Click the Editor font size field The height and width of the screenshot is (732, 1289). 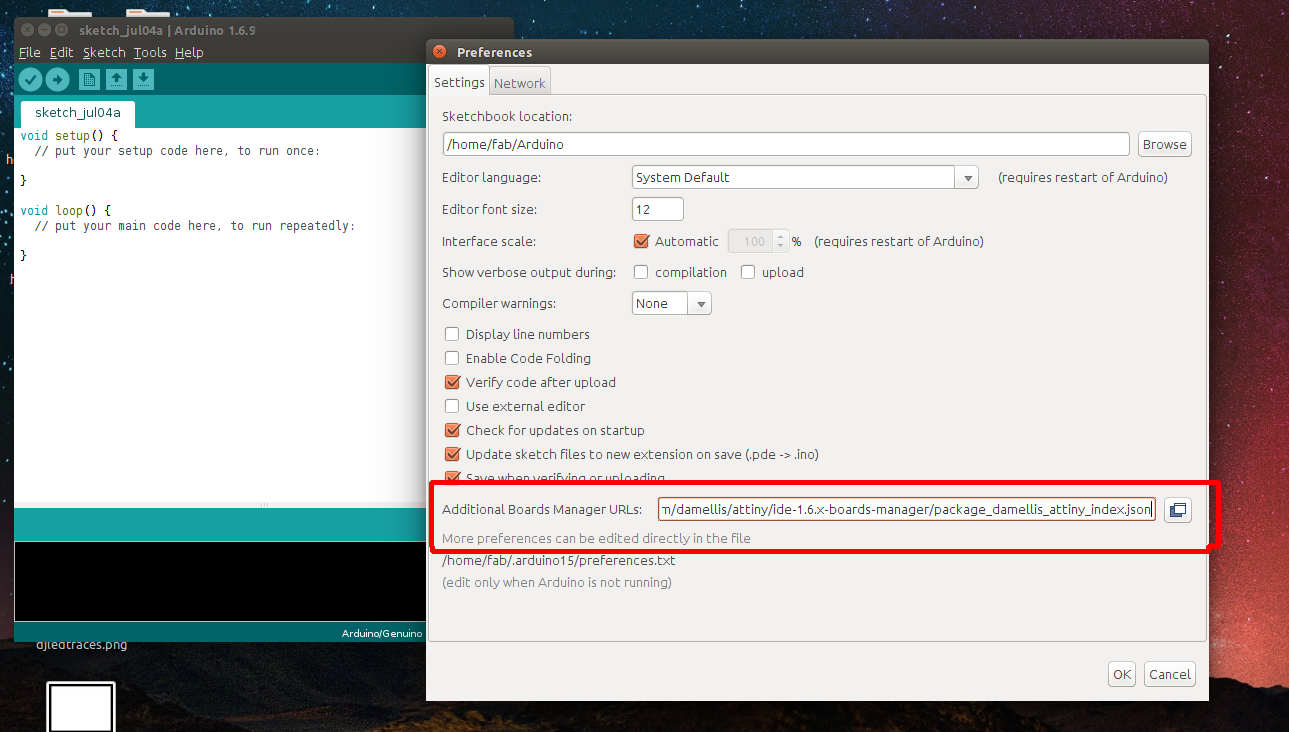[658, 209]
